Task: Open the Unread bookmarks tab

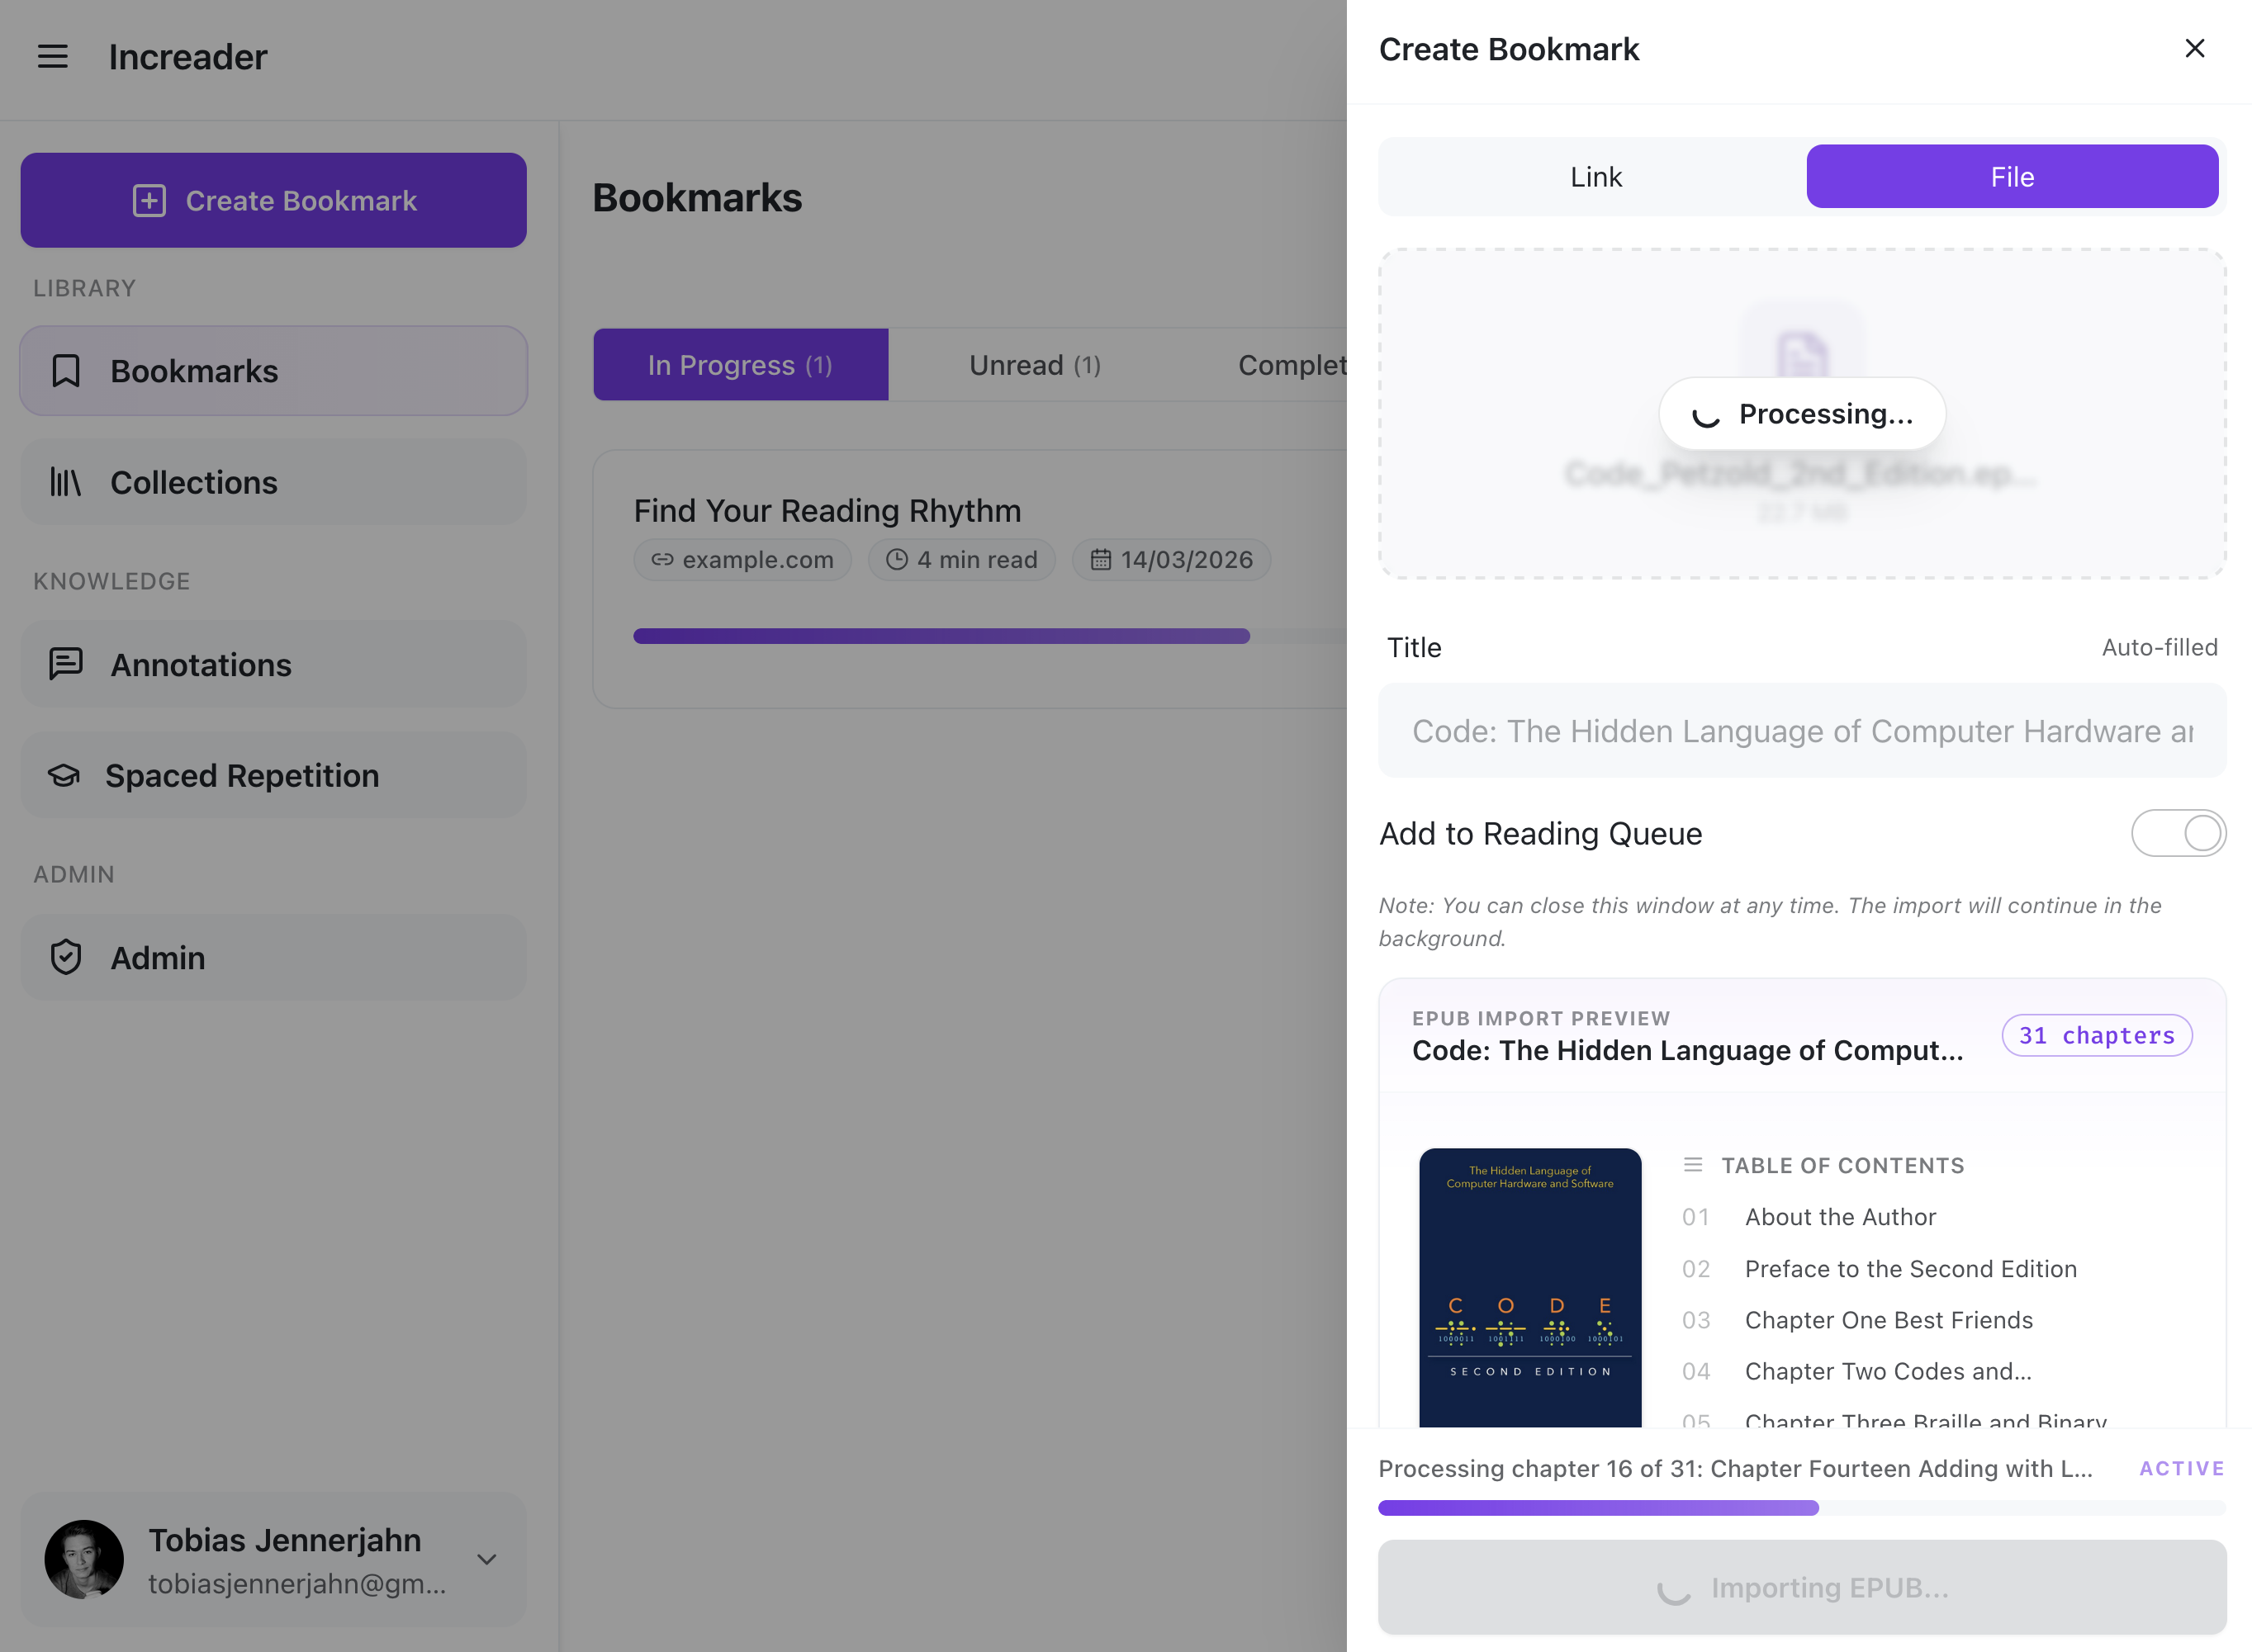Action: point(1034,365)
